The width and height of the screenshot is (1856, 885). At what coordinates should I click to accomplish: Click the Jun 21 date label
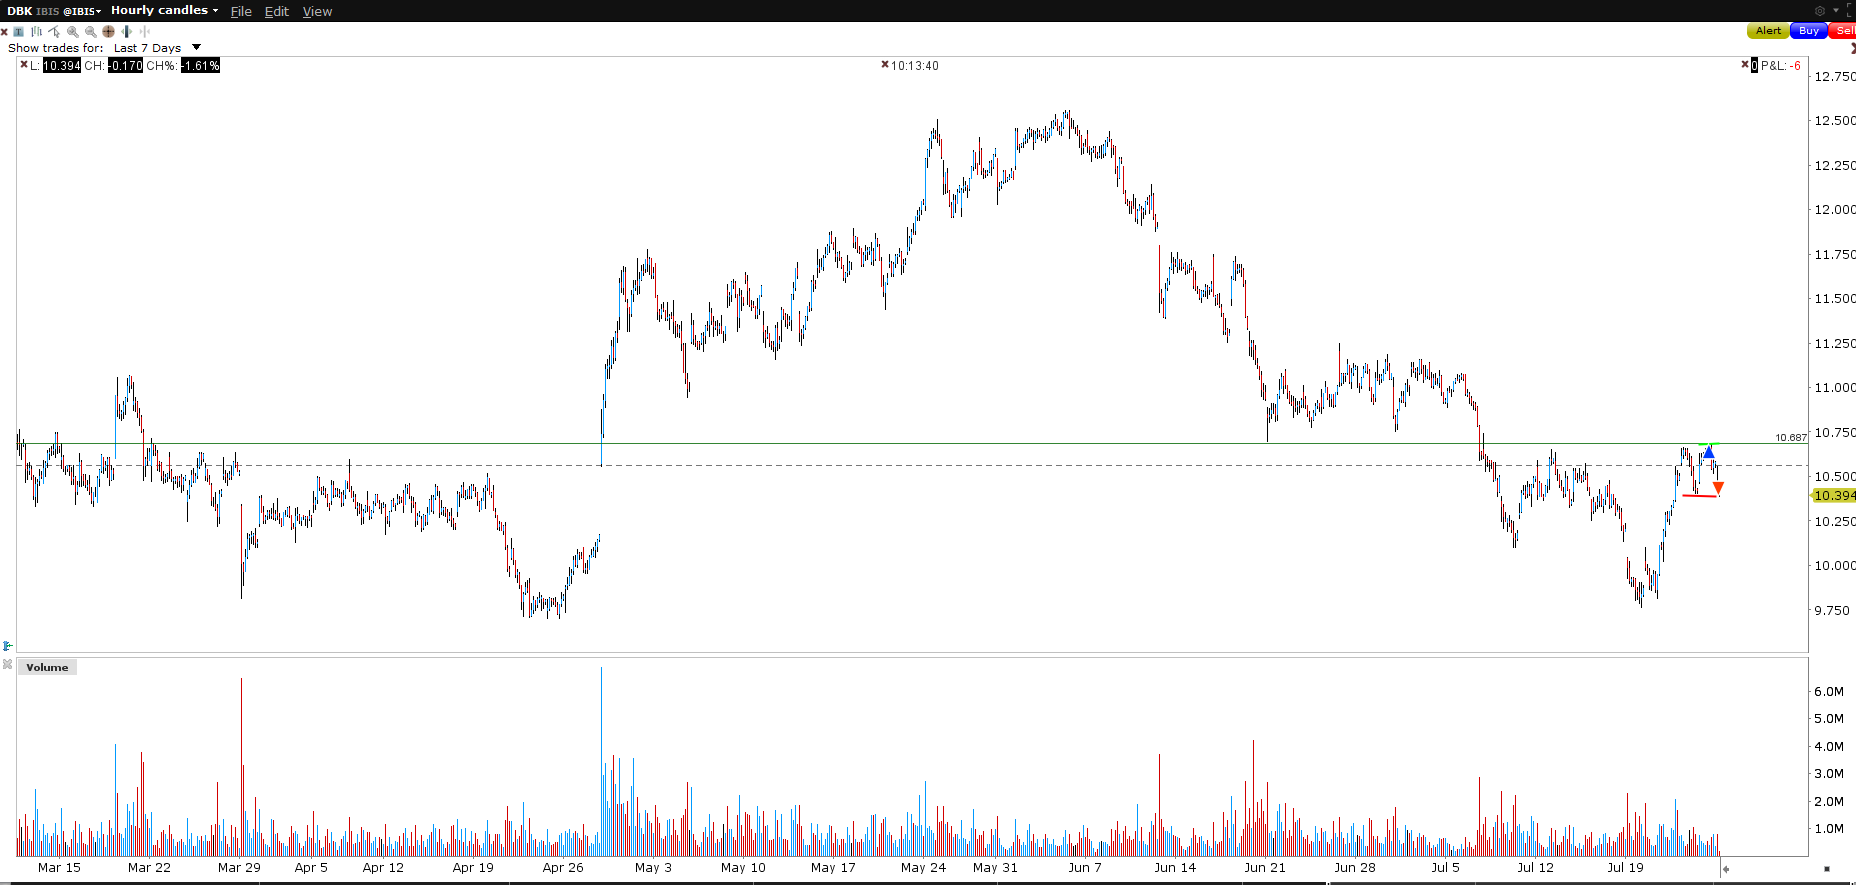1265,867
